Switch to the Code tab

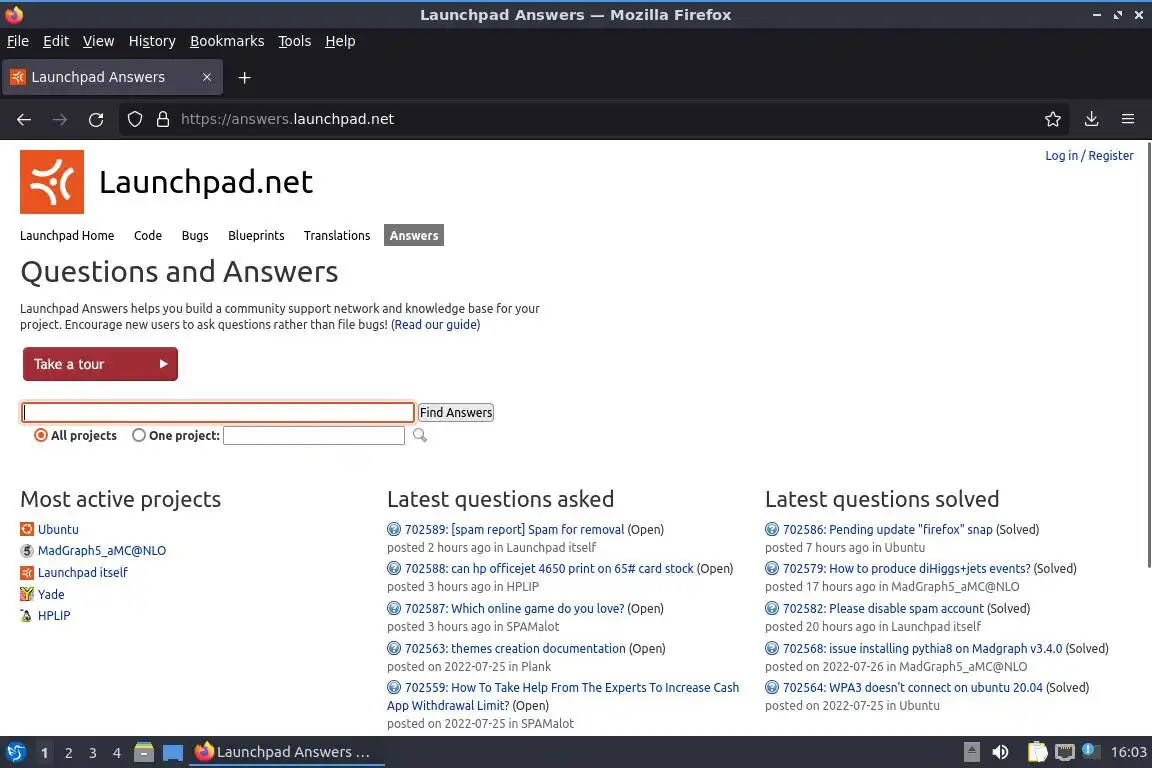(148, 235)
